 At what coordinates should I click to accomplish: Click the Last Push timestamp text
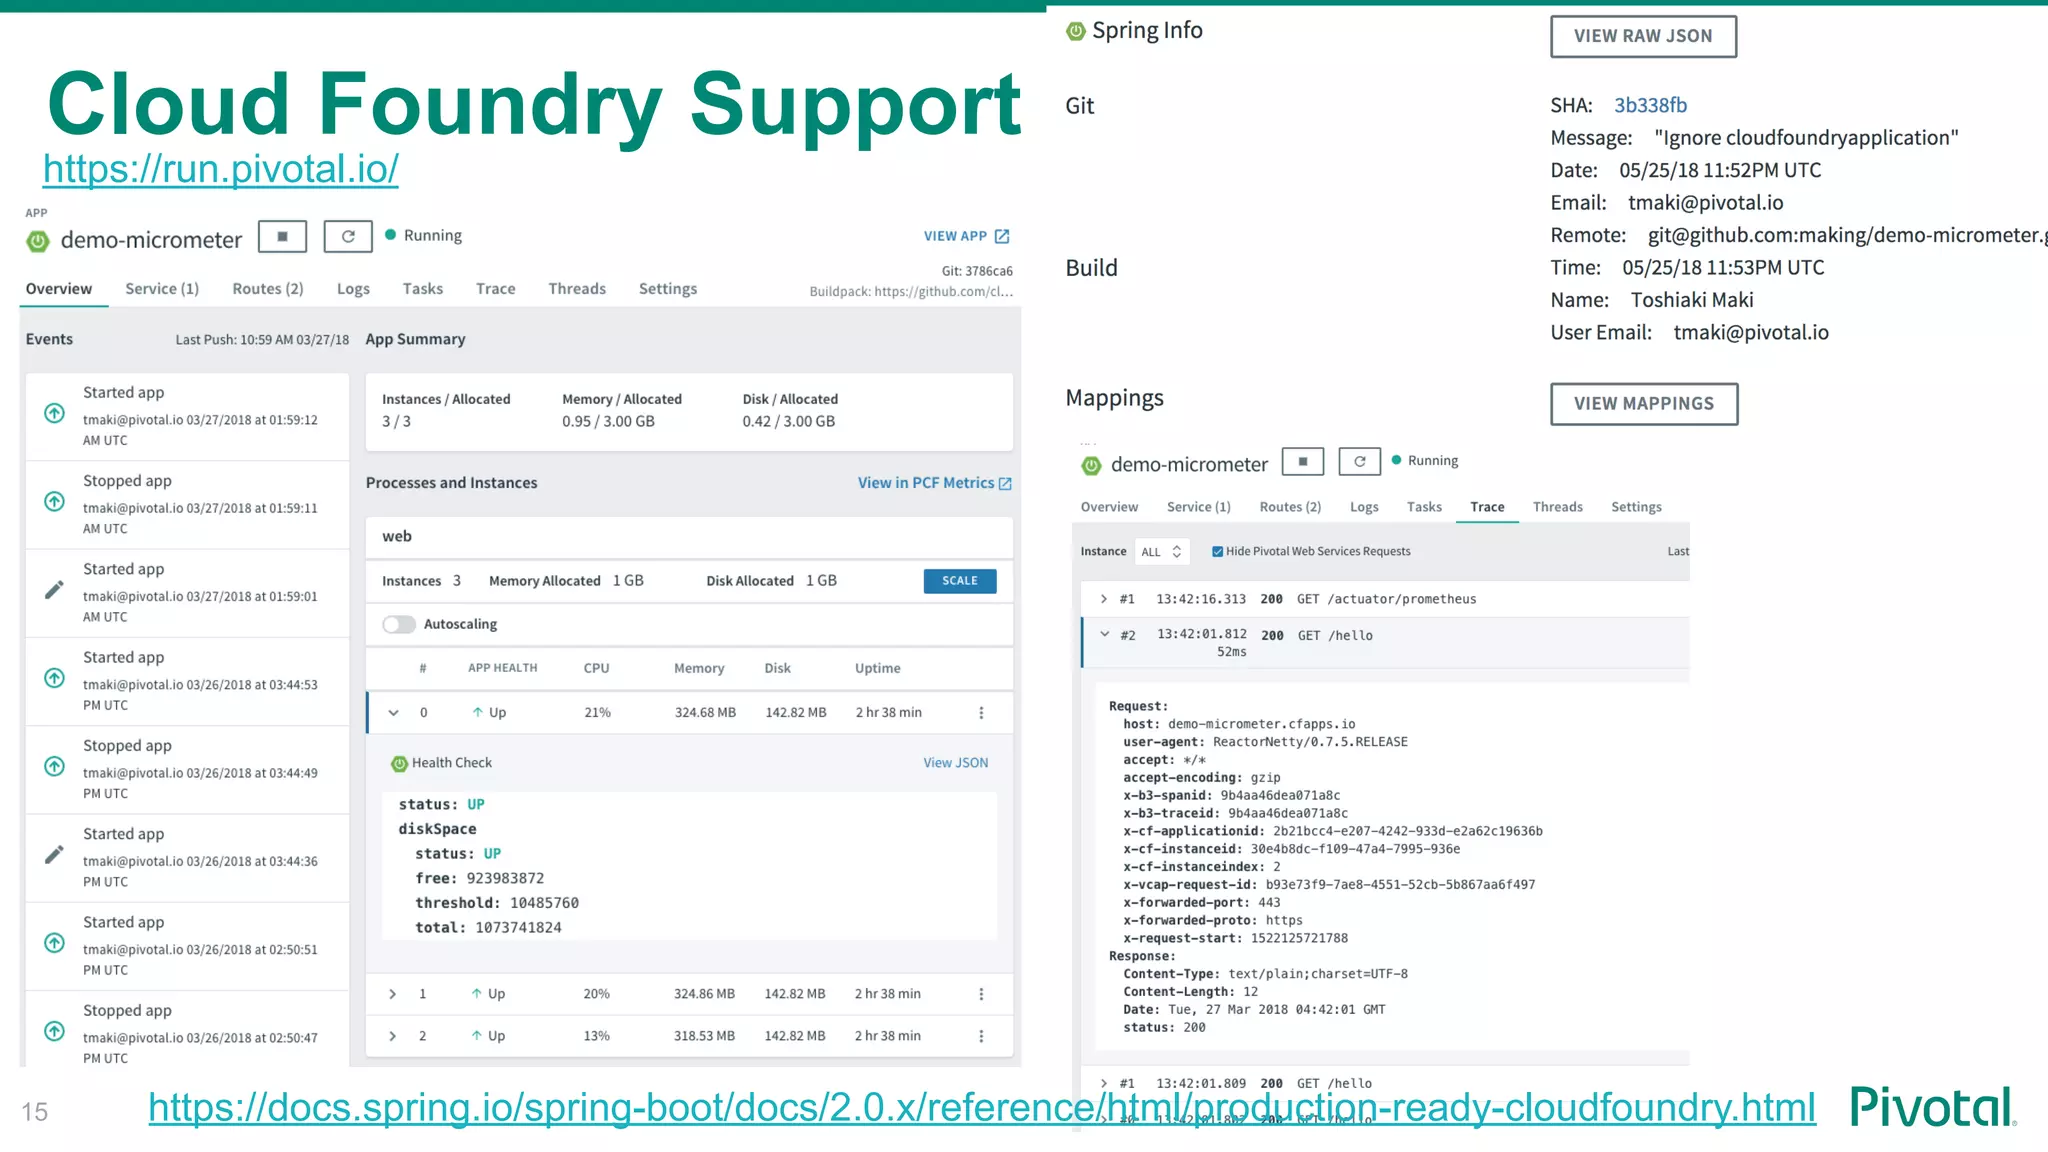262,340
